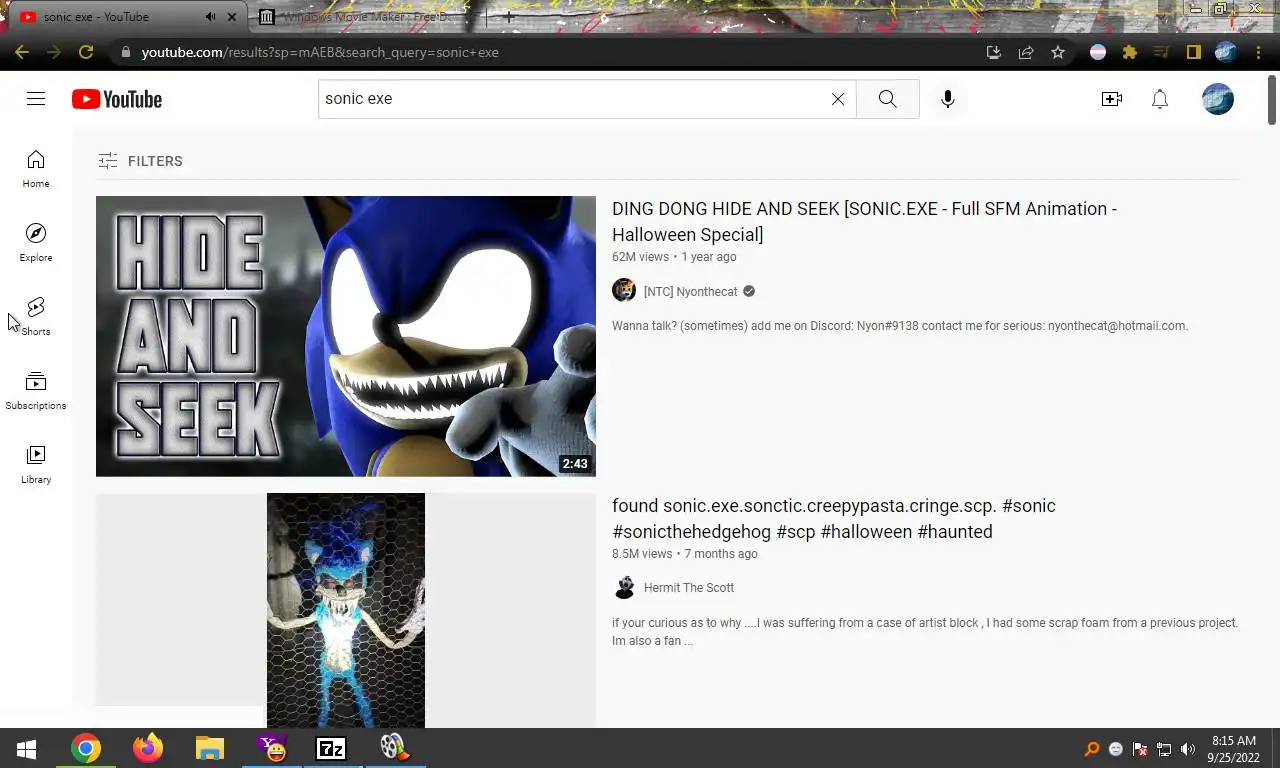Screen dimensions: 1280x768
Task: Open 7-Zip from the taskbar
Action: (331, 748)
